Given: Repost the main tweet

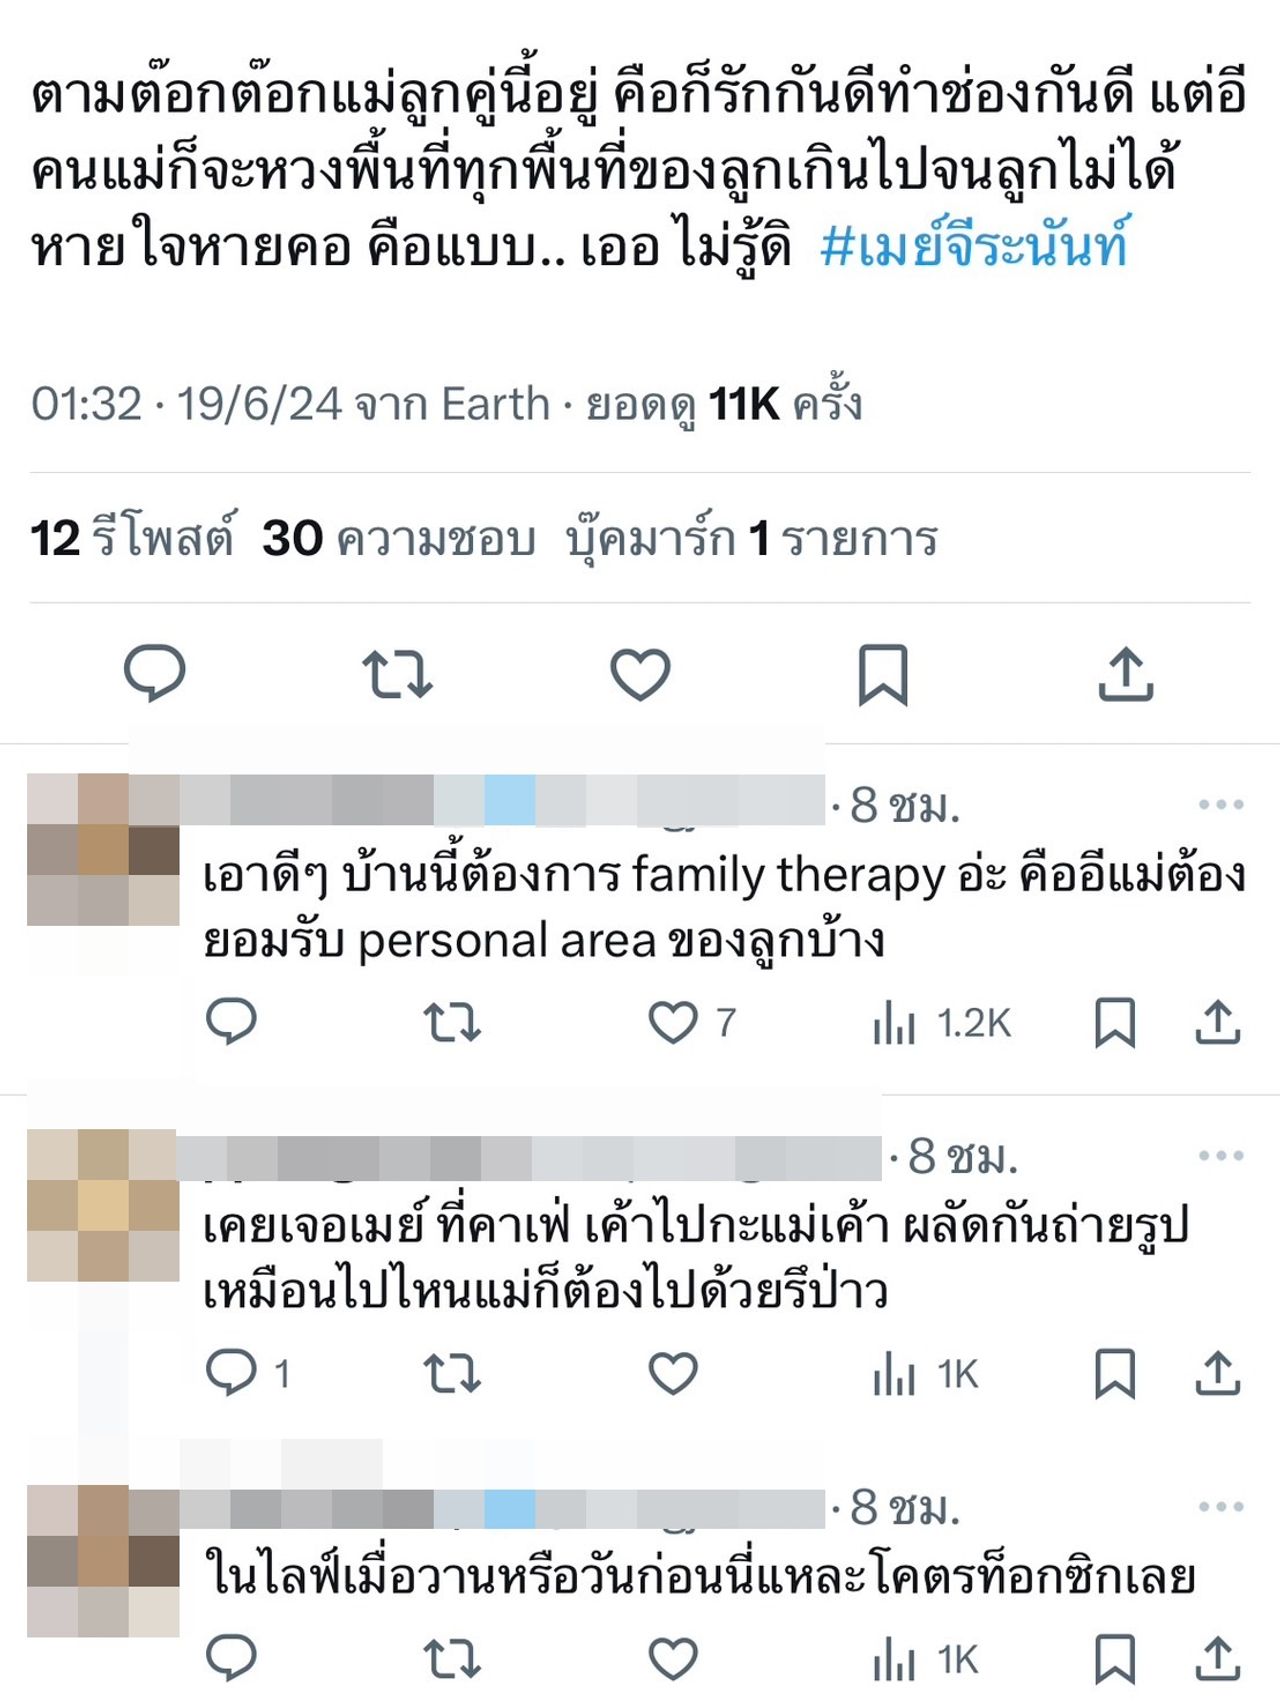Looking at the screenshot, I should pos(397,674).
